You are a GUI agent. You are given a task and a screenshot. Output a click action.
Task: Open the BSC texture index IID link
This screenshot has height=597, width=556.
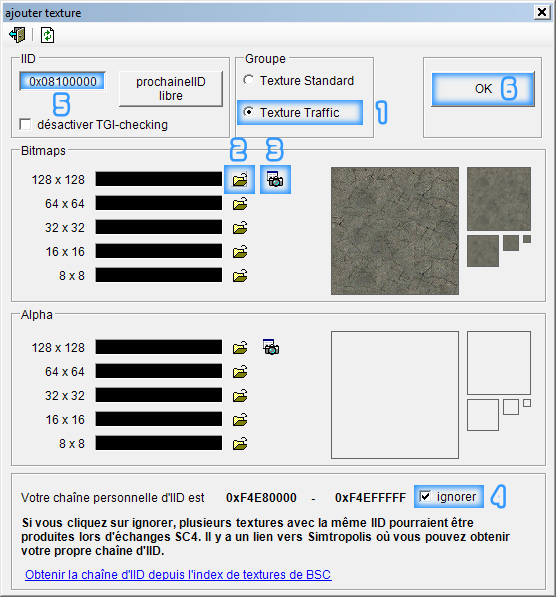178,575
